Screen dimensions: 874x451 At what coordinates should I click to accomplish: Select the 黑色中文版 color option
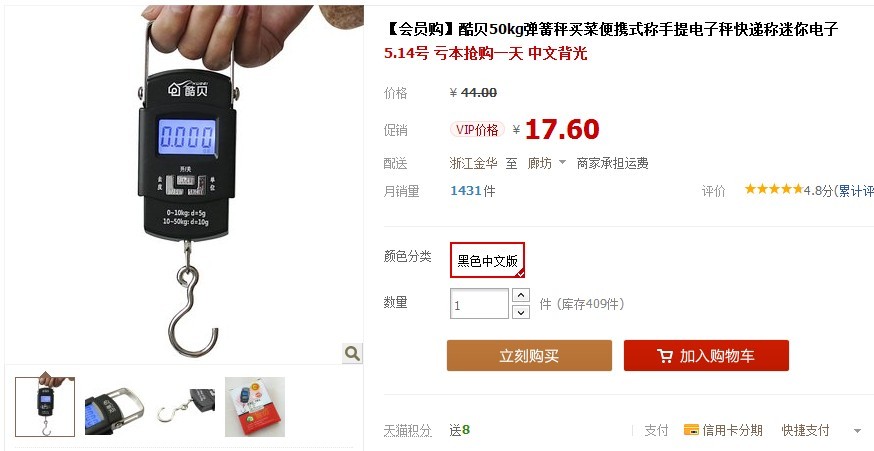[x=487, y=260]
